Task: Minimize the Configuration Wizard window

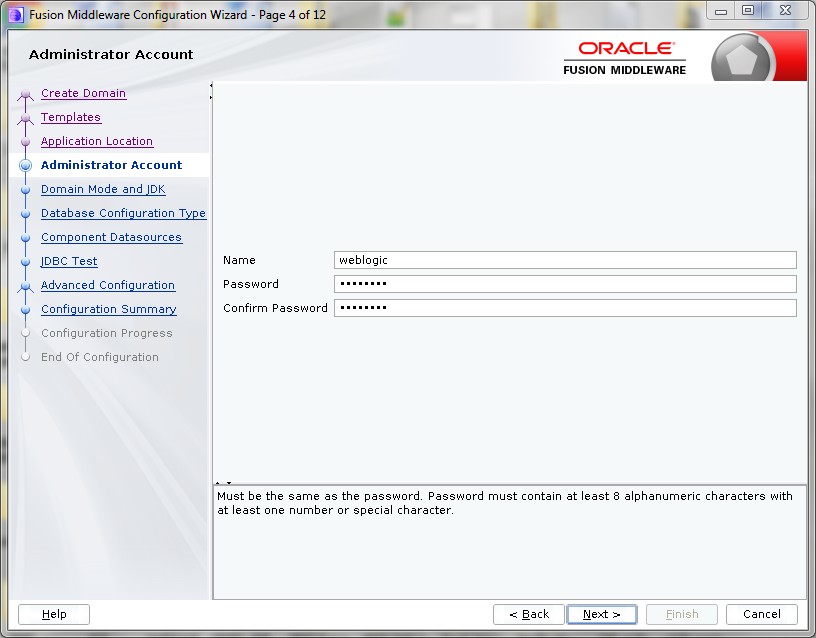Action: [721, 11]
